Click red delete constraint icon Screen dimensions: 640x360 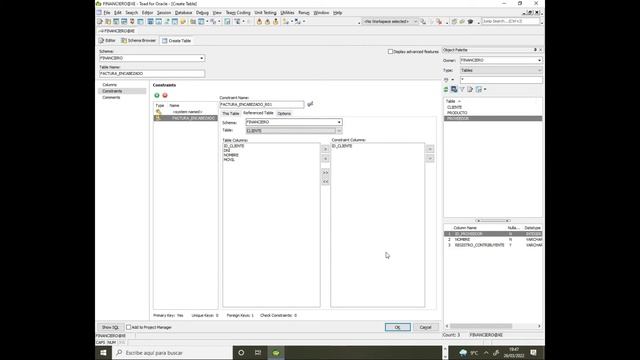(x=165, y=95)
